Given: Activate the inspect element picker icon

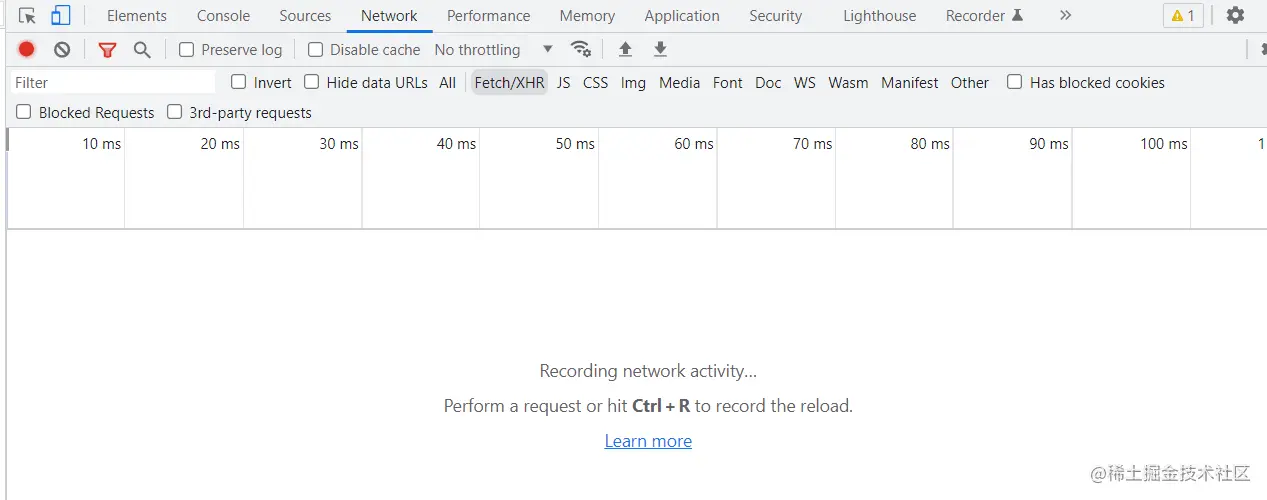Looking at the screenshot, I should tap(27, 16).
